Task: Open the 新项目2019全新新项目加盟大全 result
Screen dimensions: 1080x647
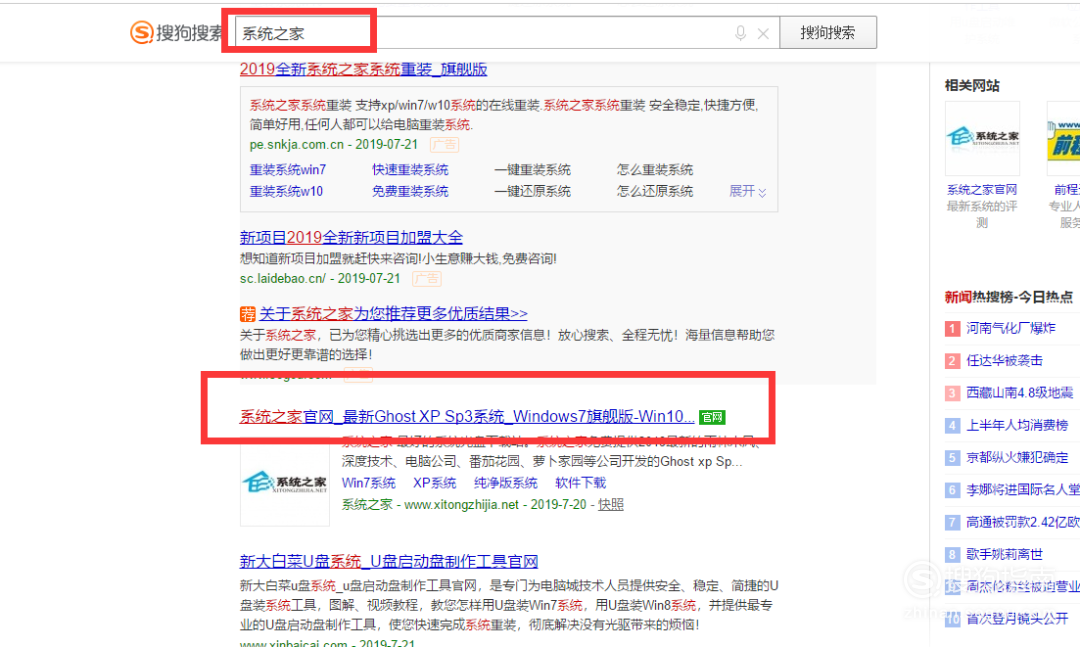Action: point(351,238)
